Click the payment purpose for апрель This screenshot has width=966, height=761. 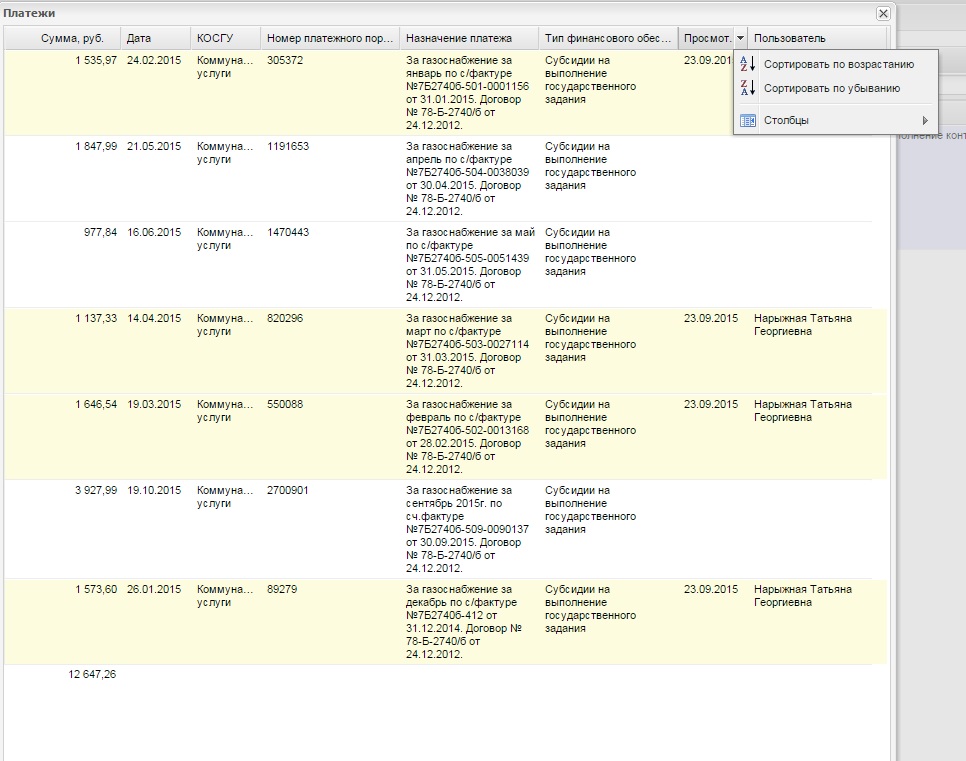tap(468, 179)
